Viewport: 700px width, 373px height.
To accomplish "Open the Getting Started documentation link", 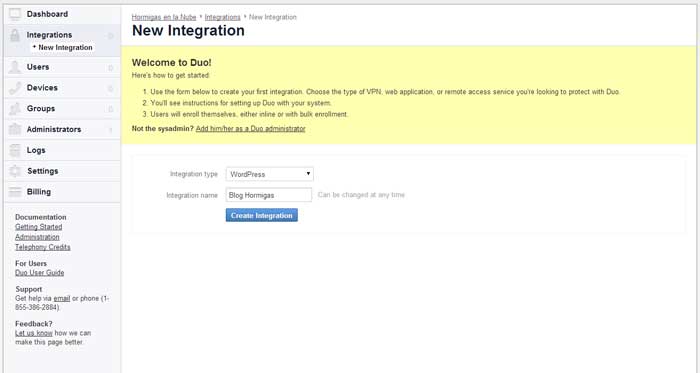I will pyautogui.click(x=38, y=227).
